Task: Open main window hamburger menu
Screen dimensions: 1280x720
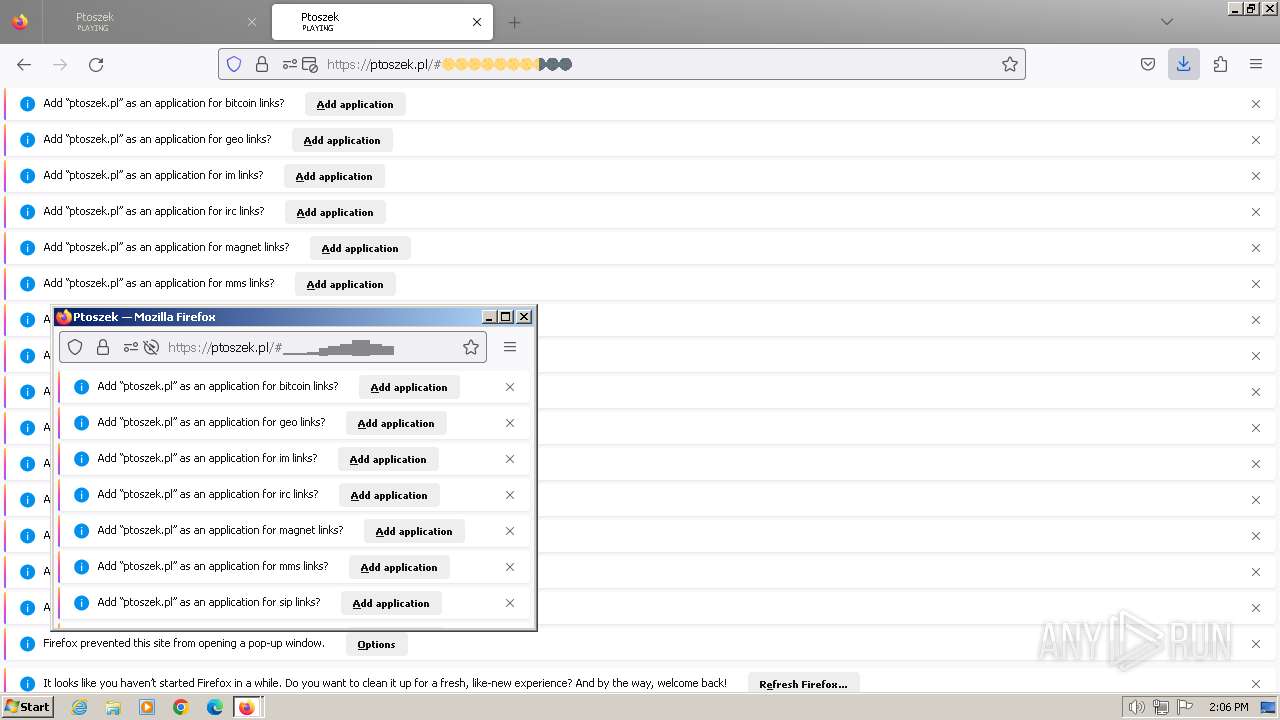Action: click(1256, 64)
